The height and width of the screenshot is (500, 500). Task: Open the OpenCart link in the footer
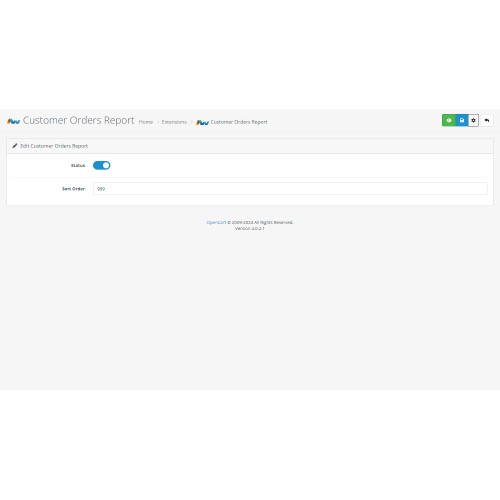[x=216, y=222]
